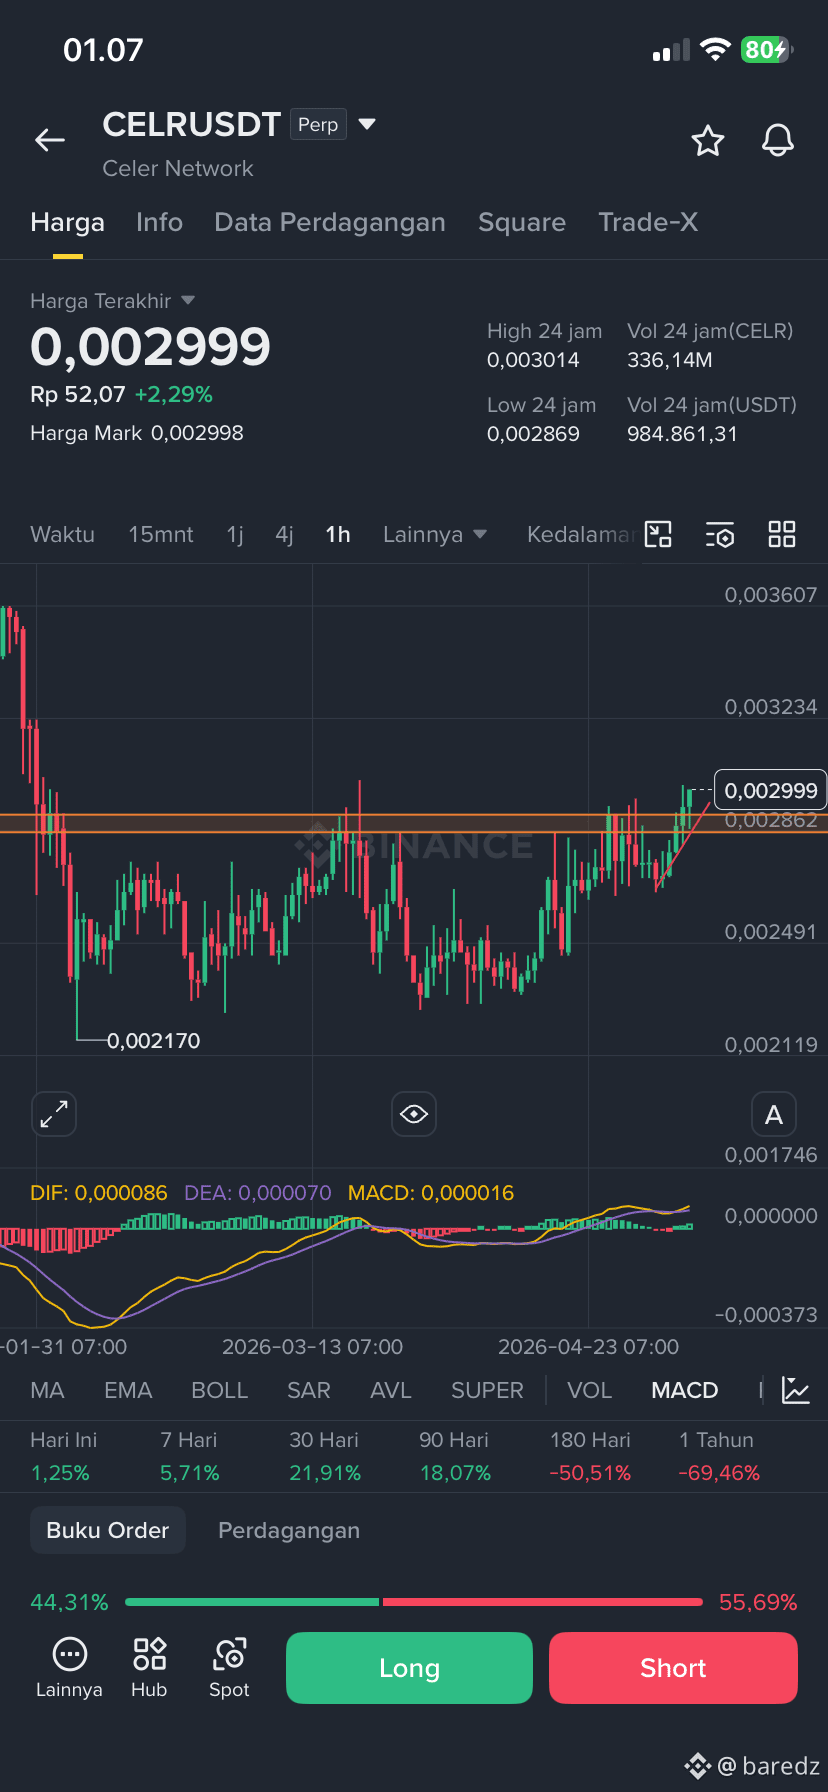Expand the CELRUSDT pair selector arrow
Viewport: 828px width, 1792px height.
pos(367,124)
